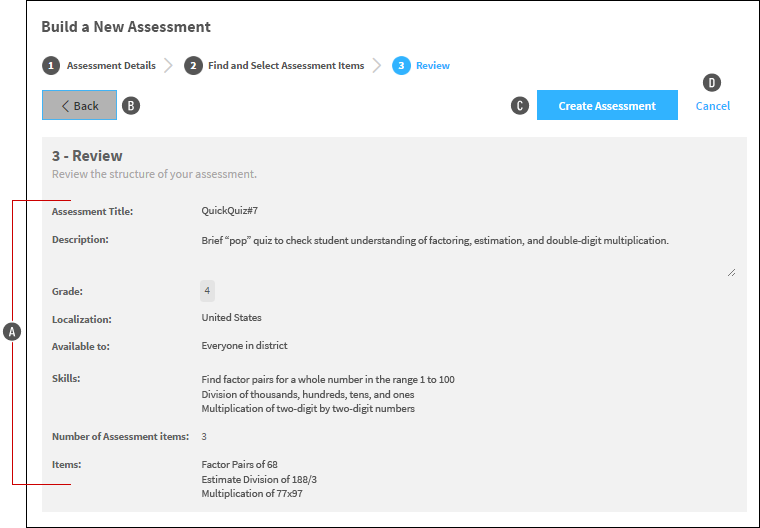The height and width of the screenshot is (528, 760).
Task: Click callout marker D icon
Action: pyautogui.click(x=712, y=82)
